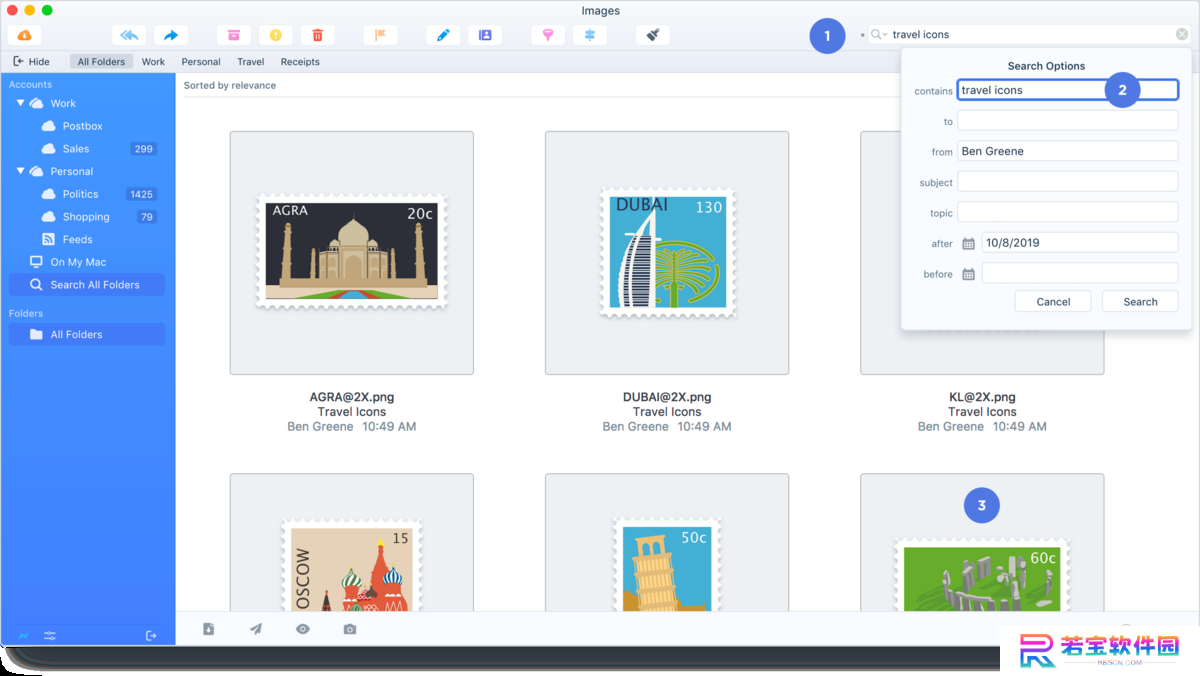This screenshot has height=676, width=1200.
Task: Open the sliders settings icon at sidebar bottom
Action: coord(50,636)
